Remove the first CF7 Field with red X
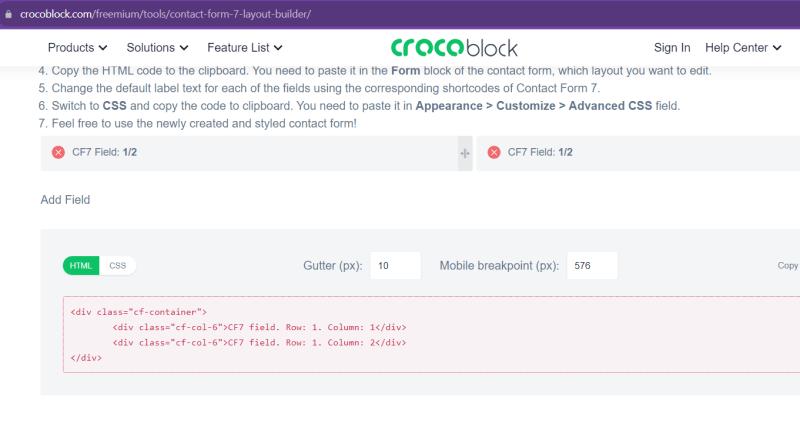 (x=58, y=153)
